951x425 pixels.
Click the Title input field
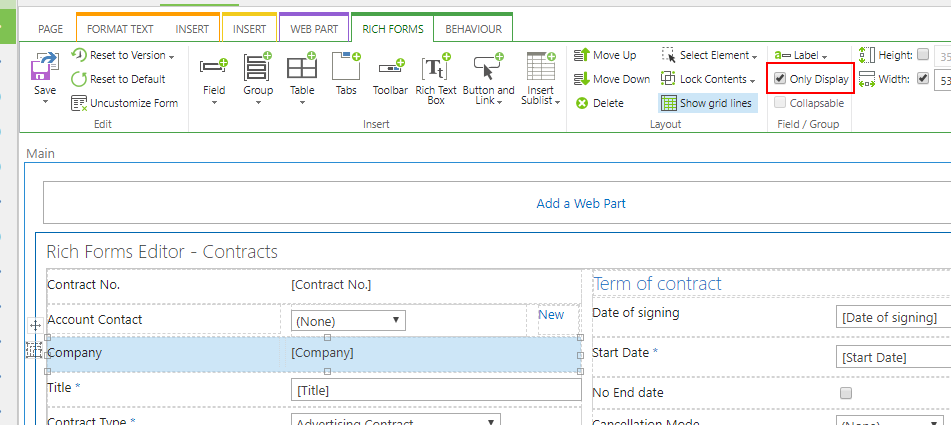(435, 390)
